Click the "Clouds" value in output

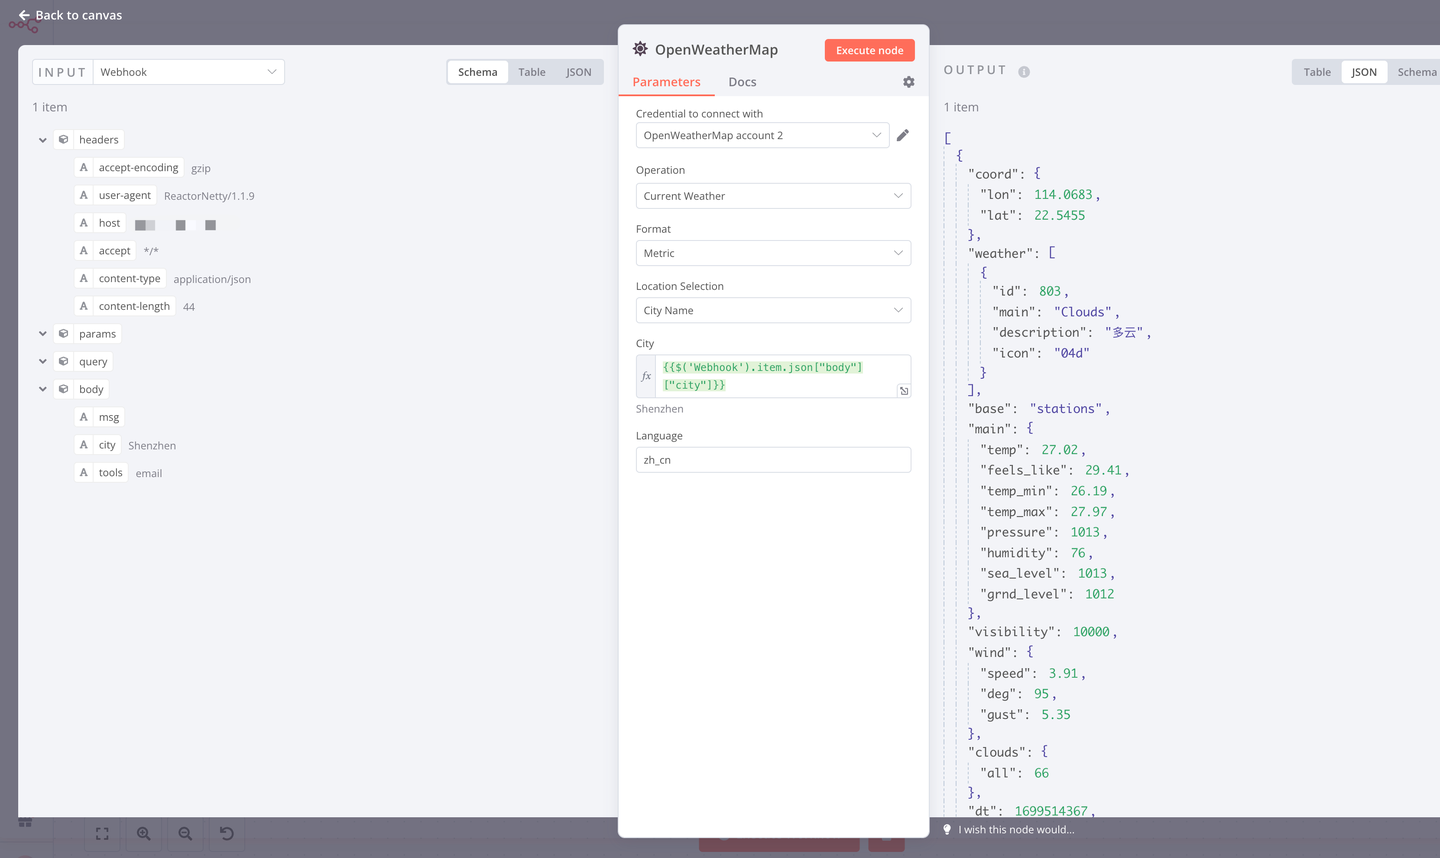(x=1082, y=312)
